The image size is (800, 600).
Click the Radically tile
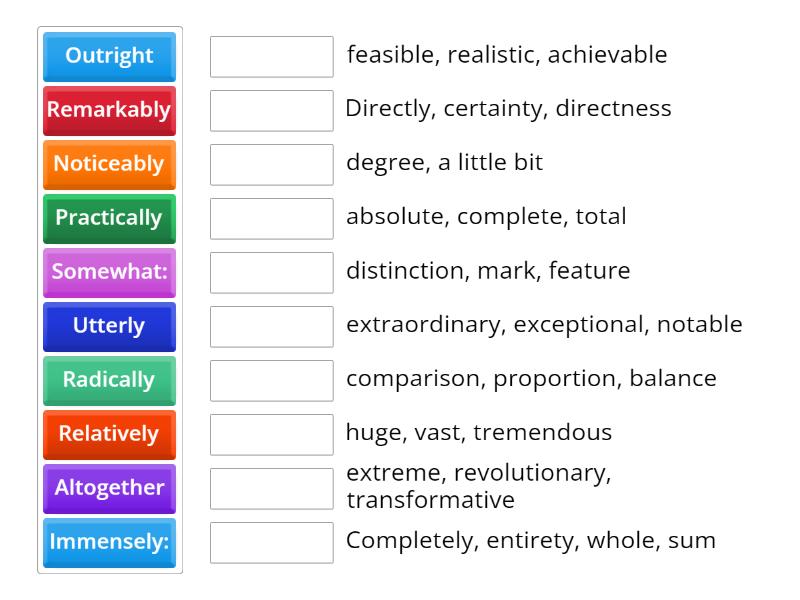pyautogui.click(x=108, y=380)
